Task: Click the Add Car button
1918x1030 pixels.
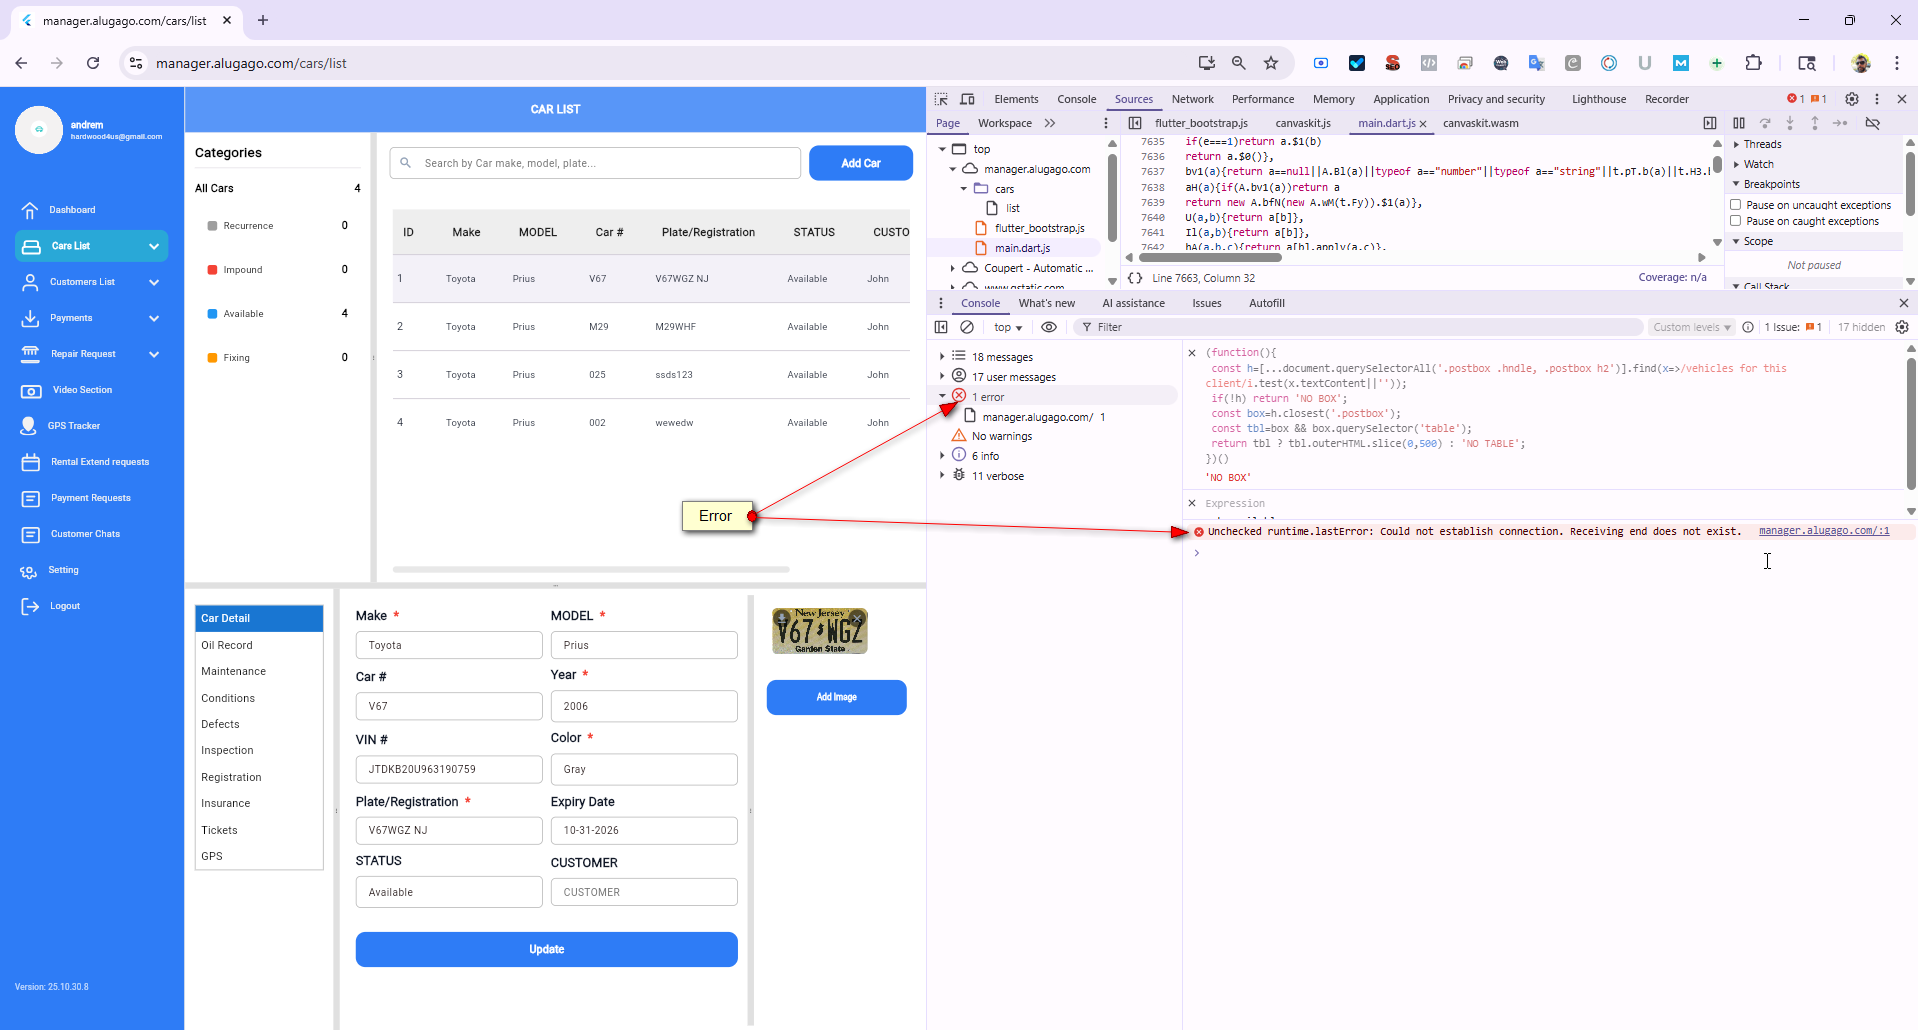Action: (860, 163)
